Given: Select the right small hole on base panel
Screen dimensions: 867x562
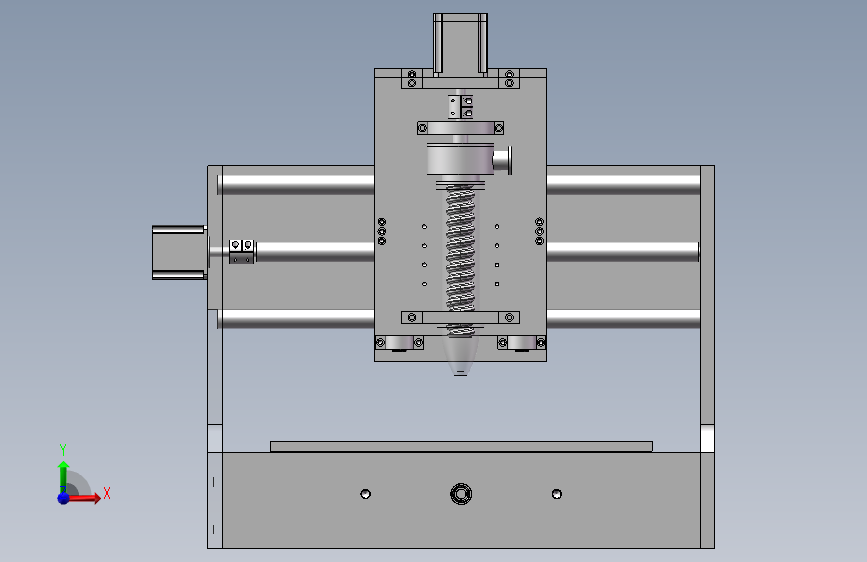Looking at the screenshot, I should (x=557, y=493).
